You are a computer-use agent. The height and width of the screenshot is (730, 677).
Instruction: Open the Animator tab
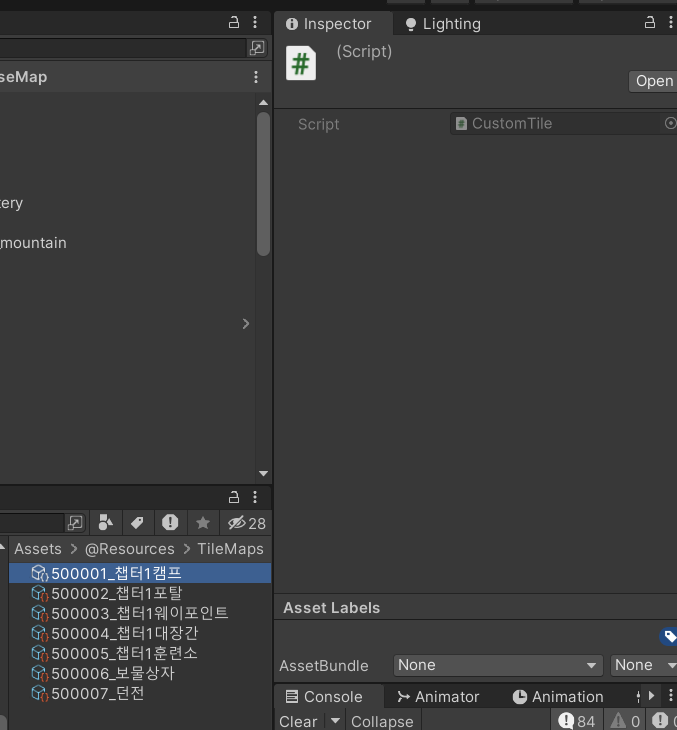(x=438, y=696)
